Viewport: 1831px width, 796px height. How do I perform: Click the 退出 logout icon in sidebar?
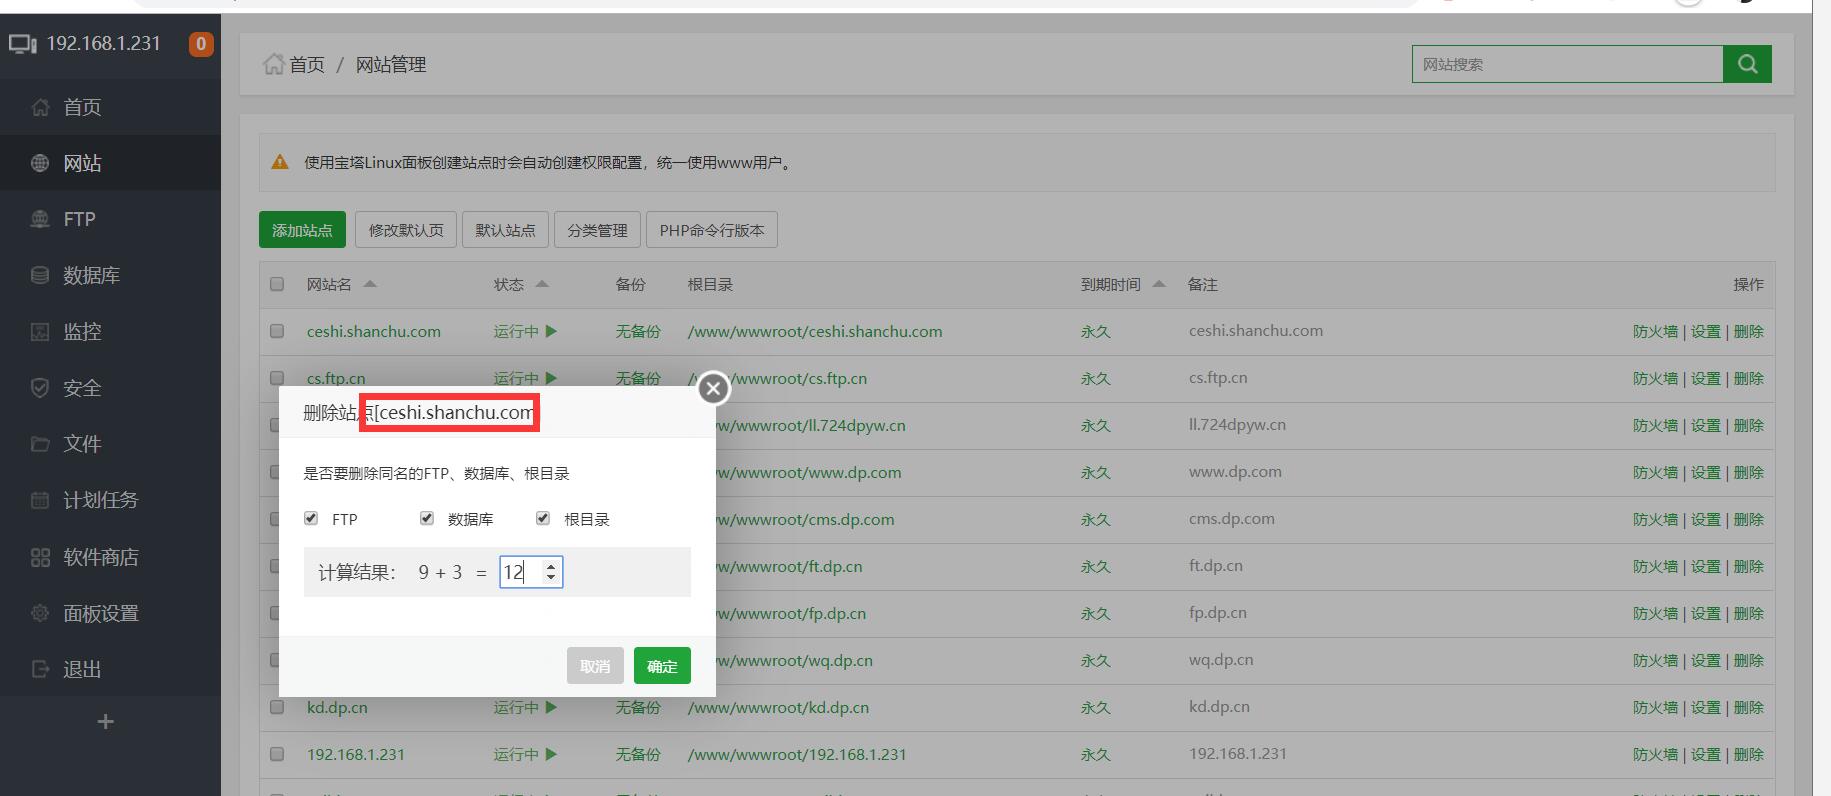coord(40,669)
